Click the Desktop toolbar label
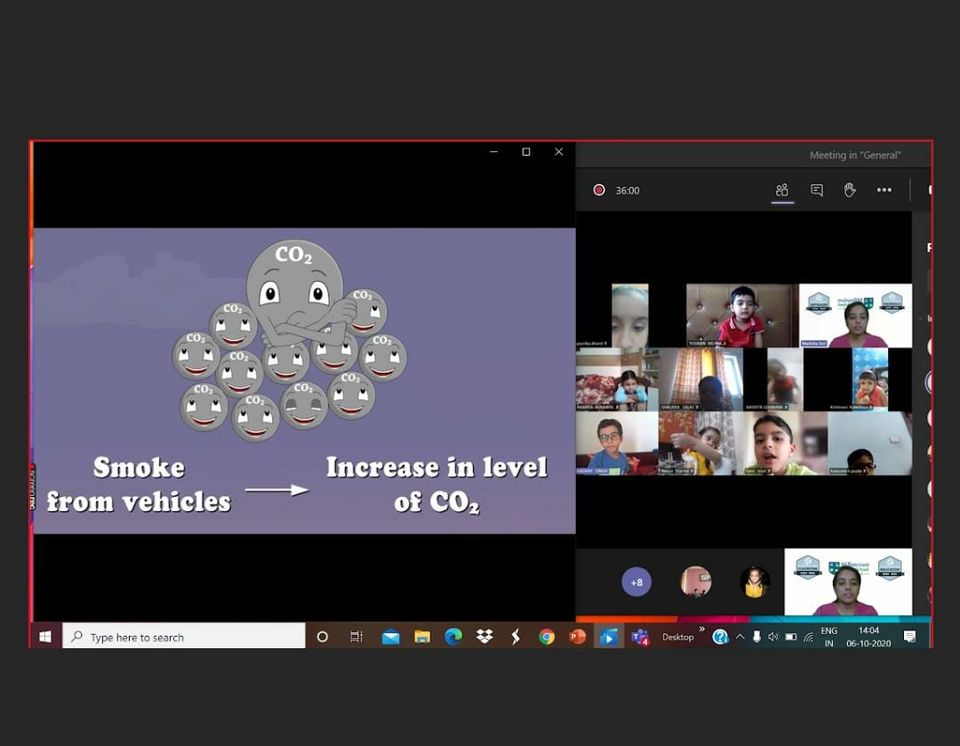Image resolution: width=960 pixels, height=746 pixels. (x=678, y=637)
